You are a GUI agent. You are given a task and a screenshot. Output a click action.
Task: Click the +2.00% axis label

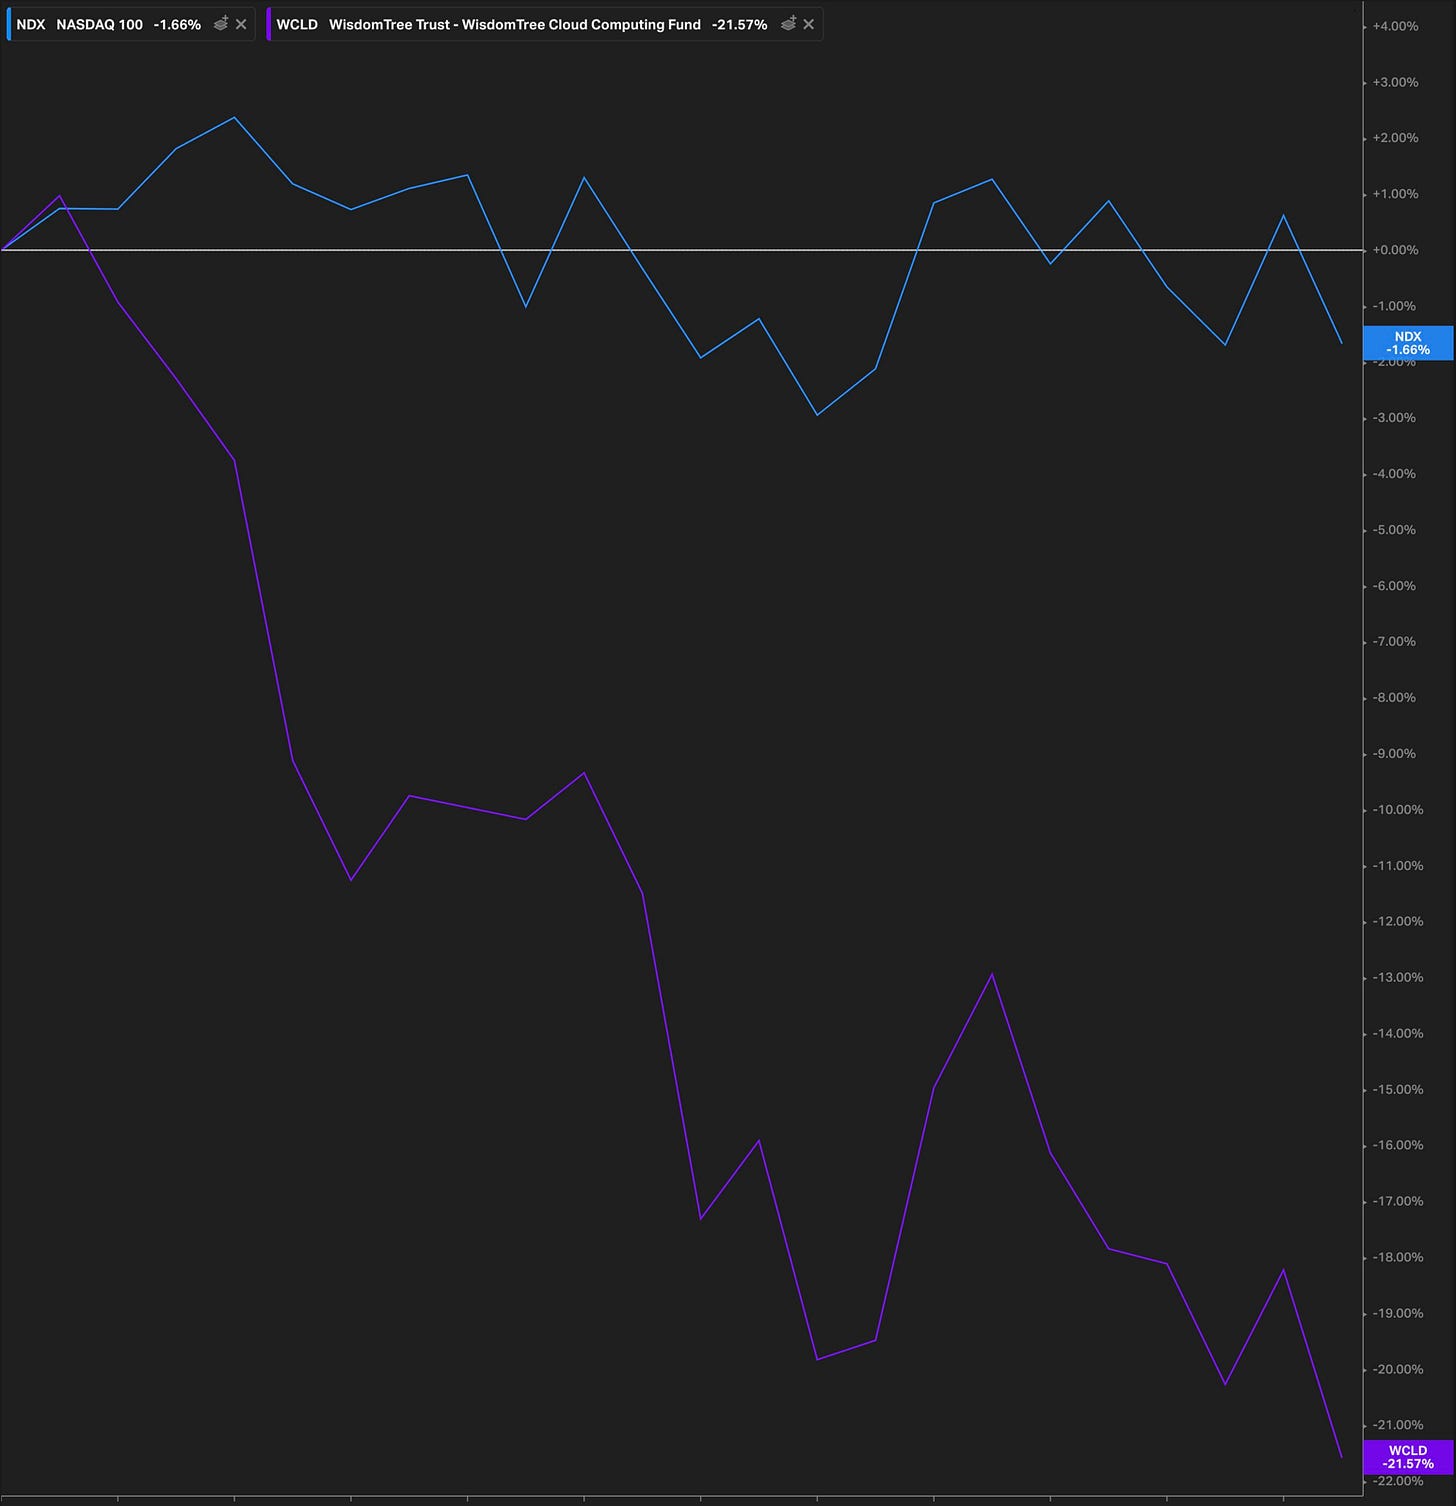(x=1396, y=138)
